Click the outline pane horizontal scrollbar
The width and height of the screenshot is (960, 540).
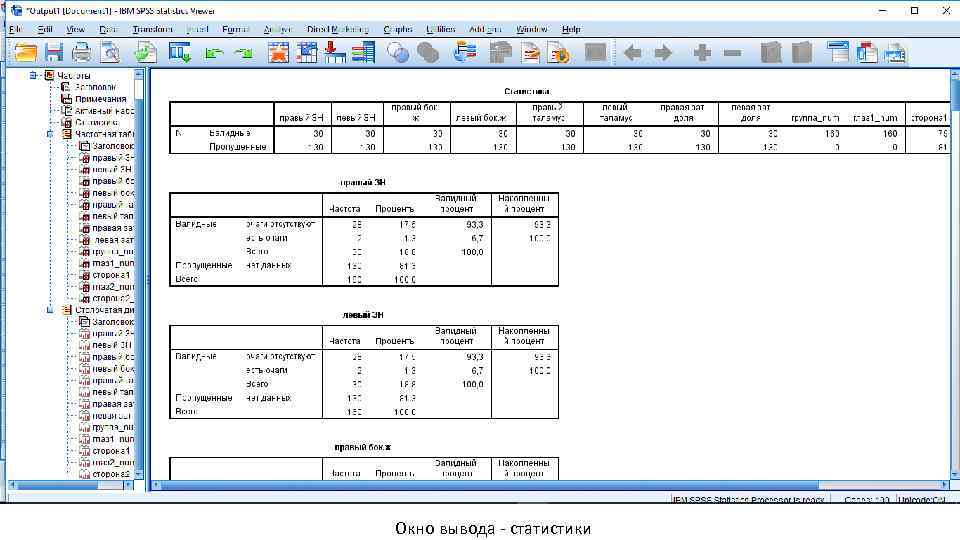[x=70, y=485]
